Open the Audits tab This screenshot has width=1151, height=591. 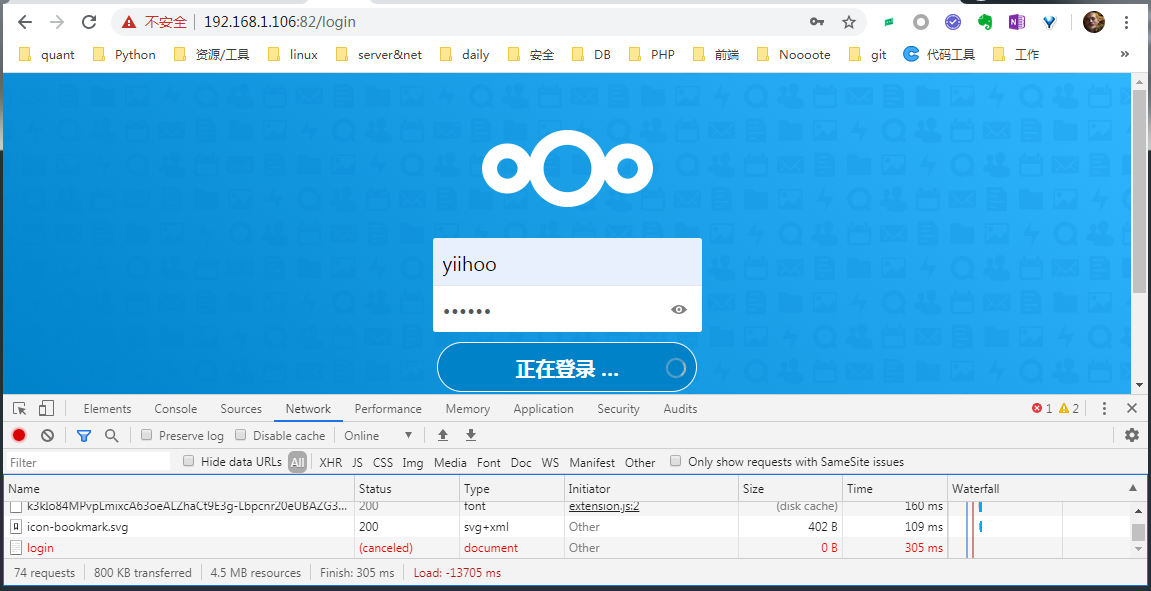pos(680,409)
